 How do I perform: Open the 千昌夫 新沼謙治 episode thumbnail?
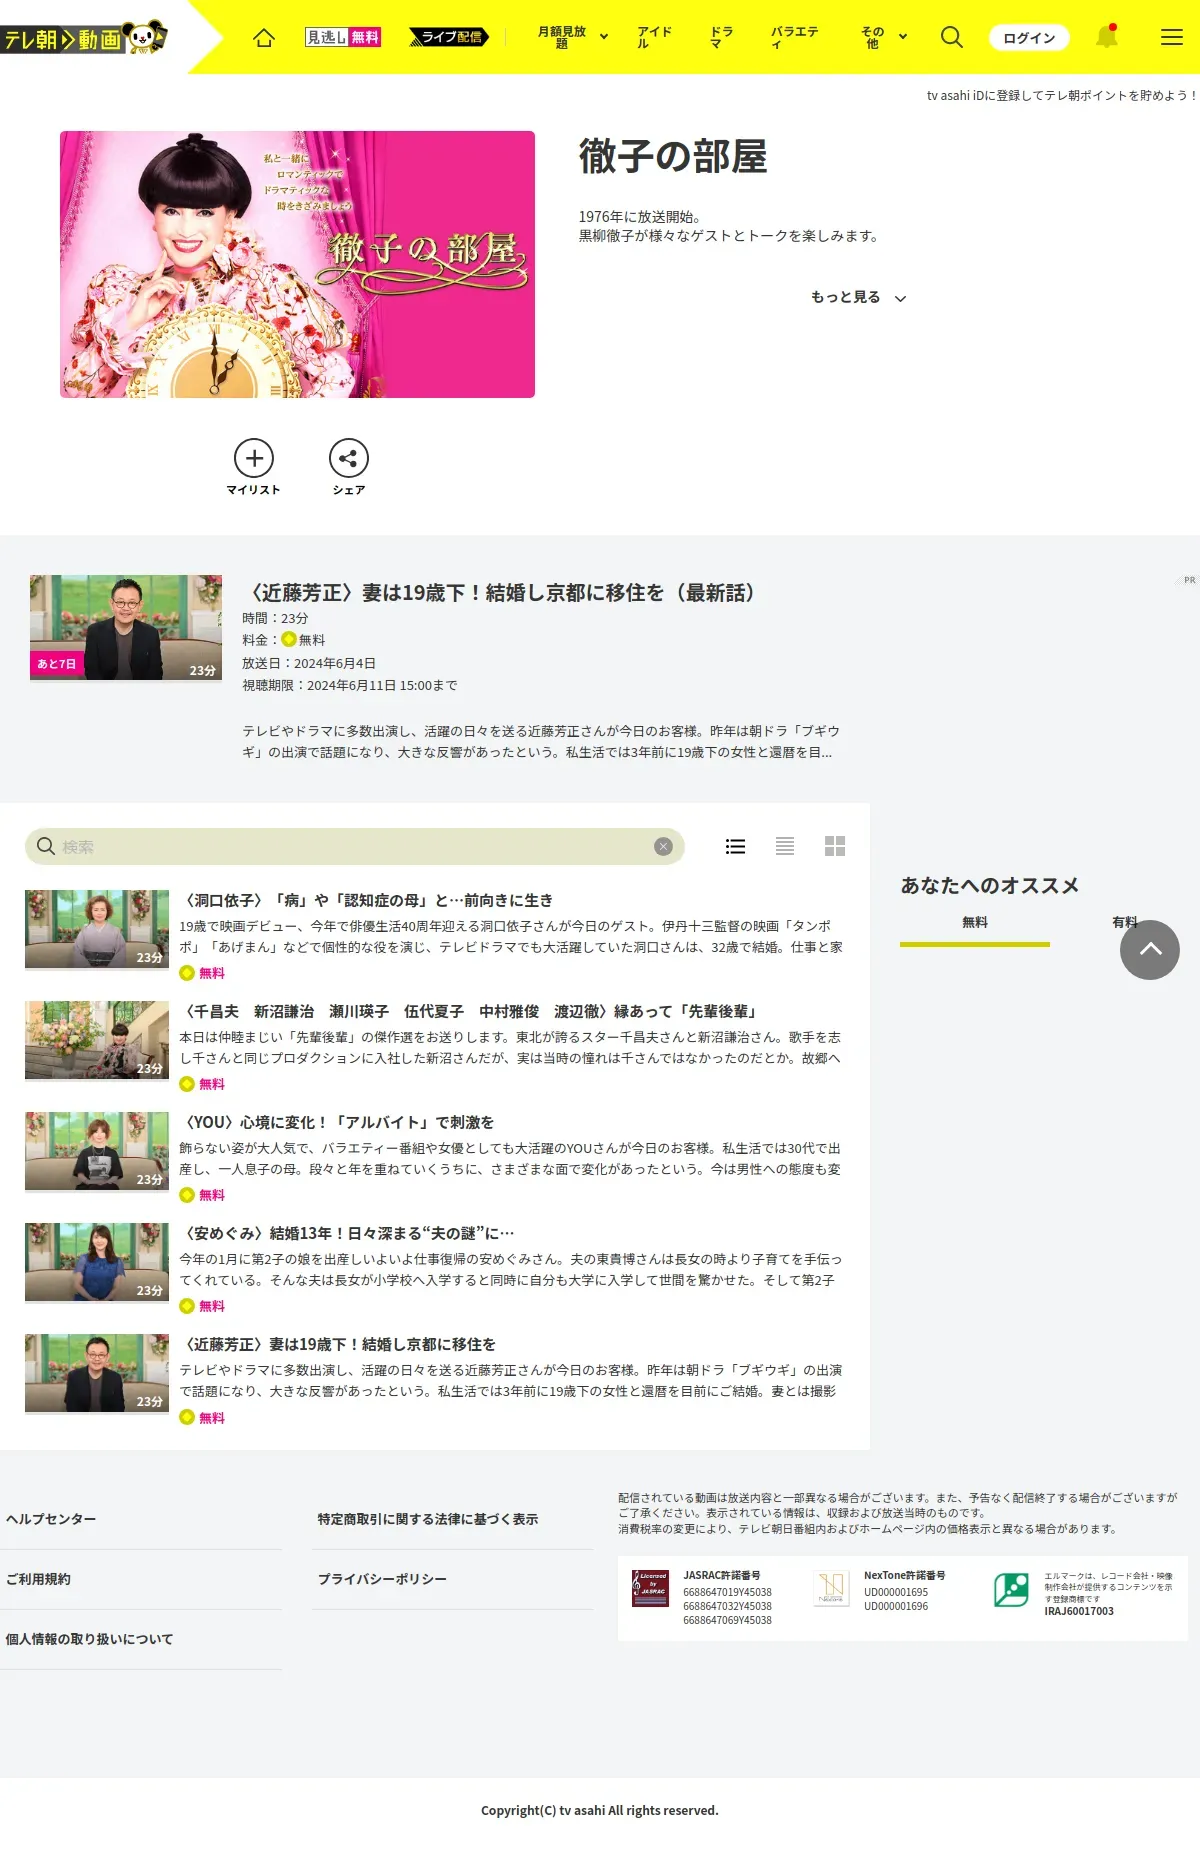pos(97,1040)
